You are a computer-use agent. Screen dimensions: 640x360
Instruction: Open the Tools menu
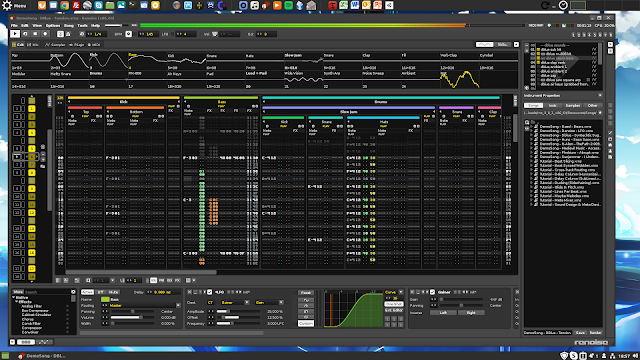[82, 25]
